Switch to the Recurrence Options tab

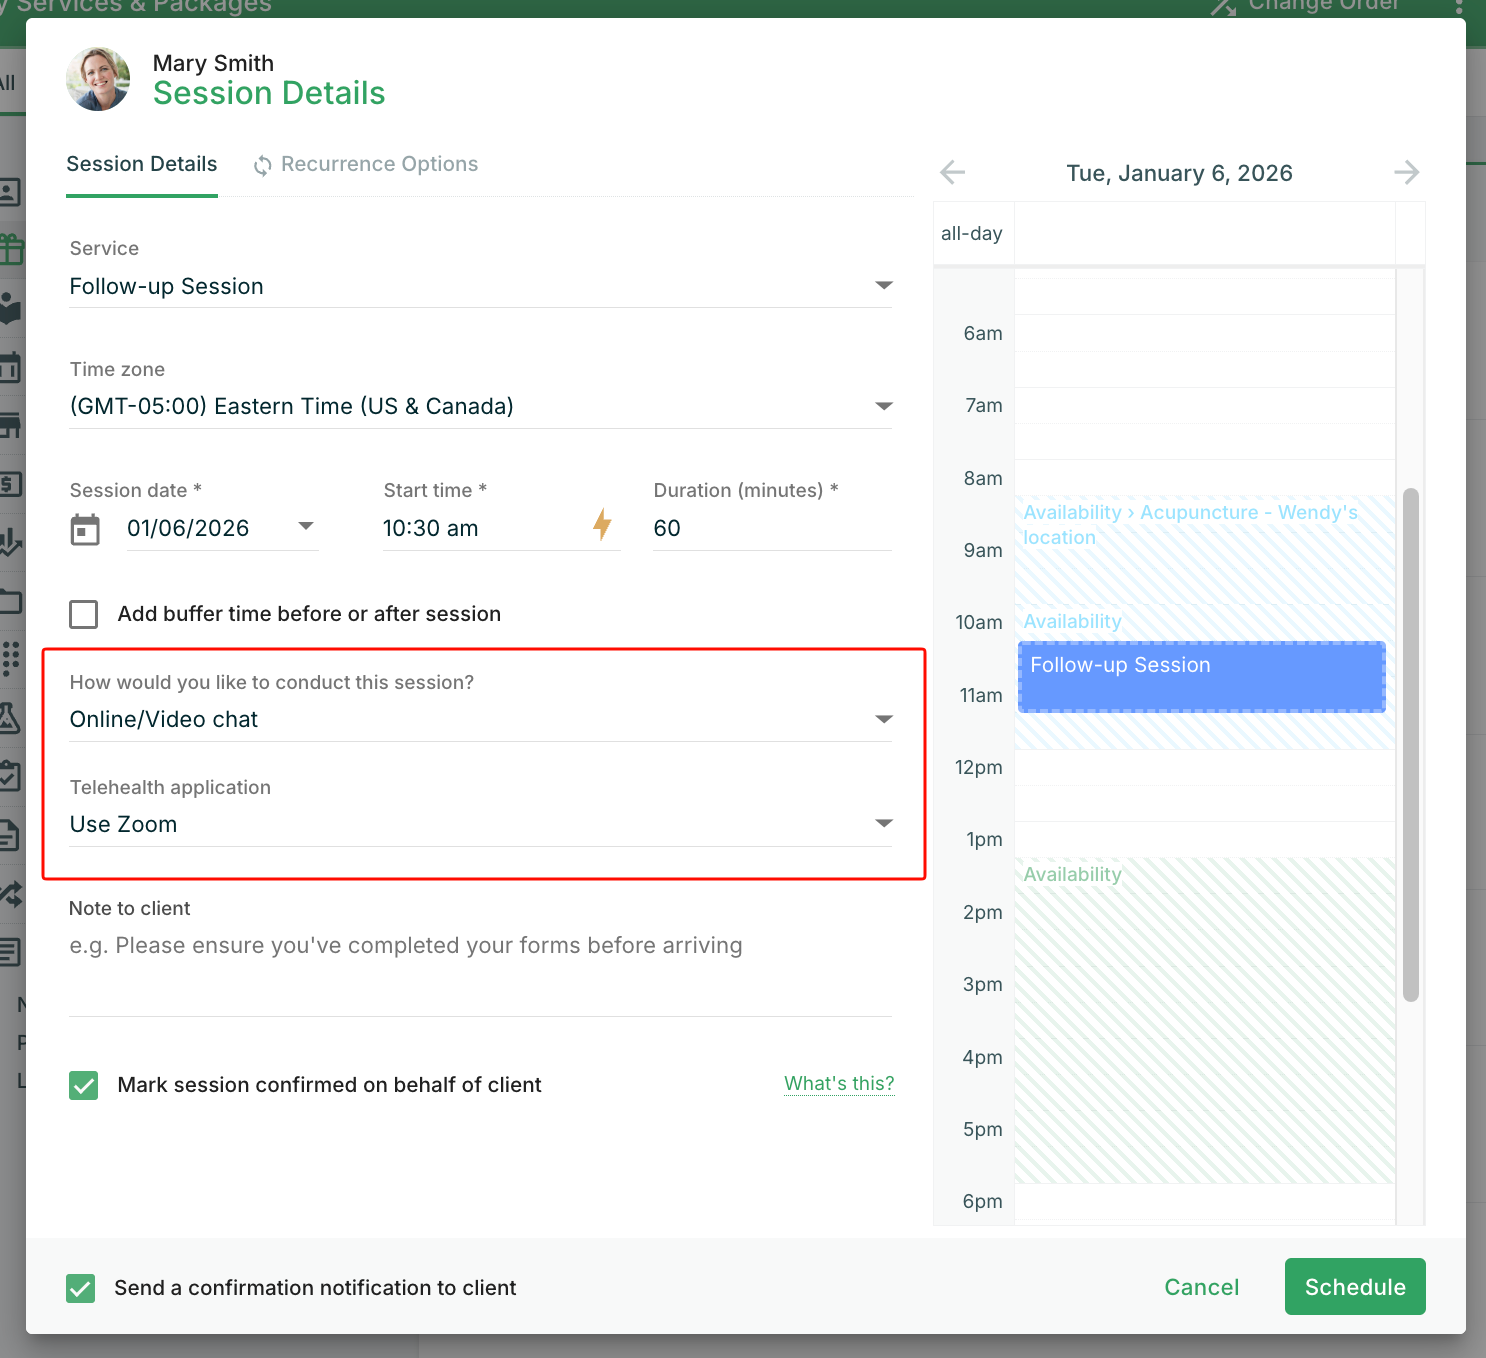(365, 164)
